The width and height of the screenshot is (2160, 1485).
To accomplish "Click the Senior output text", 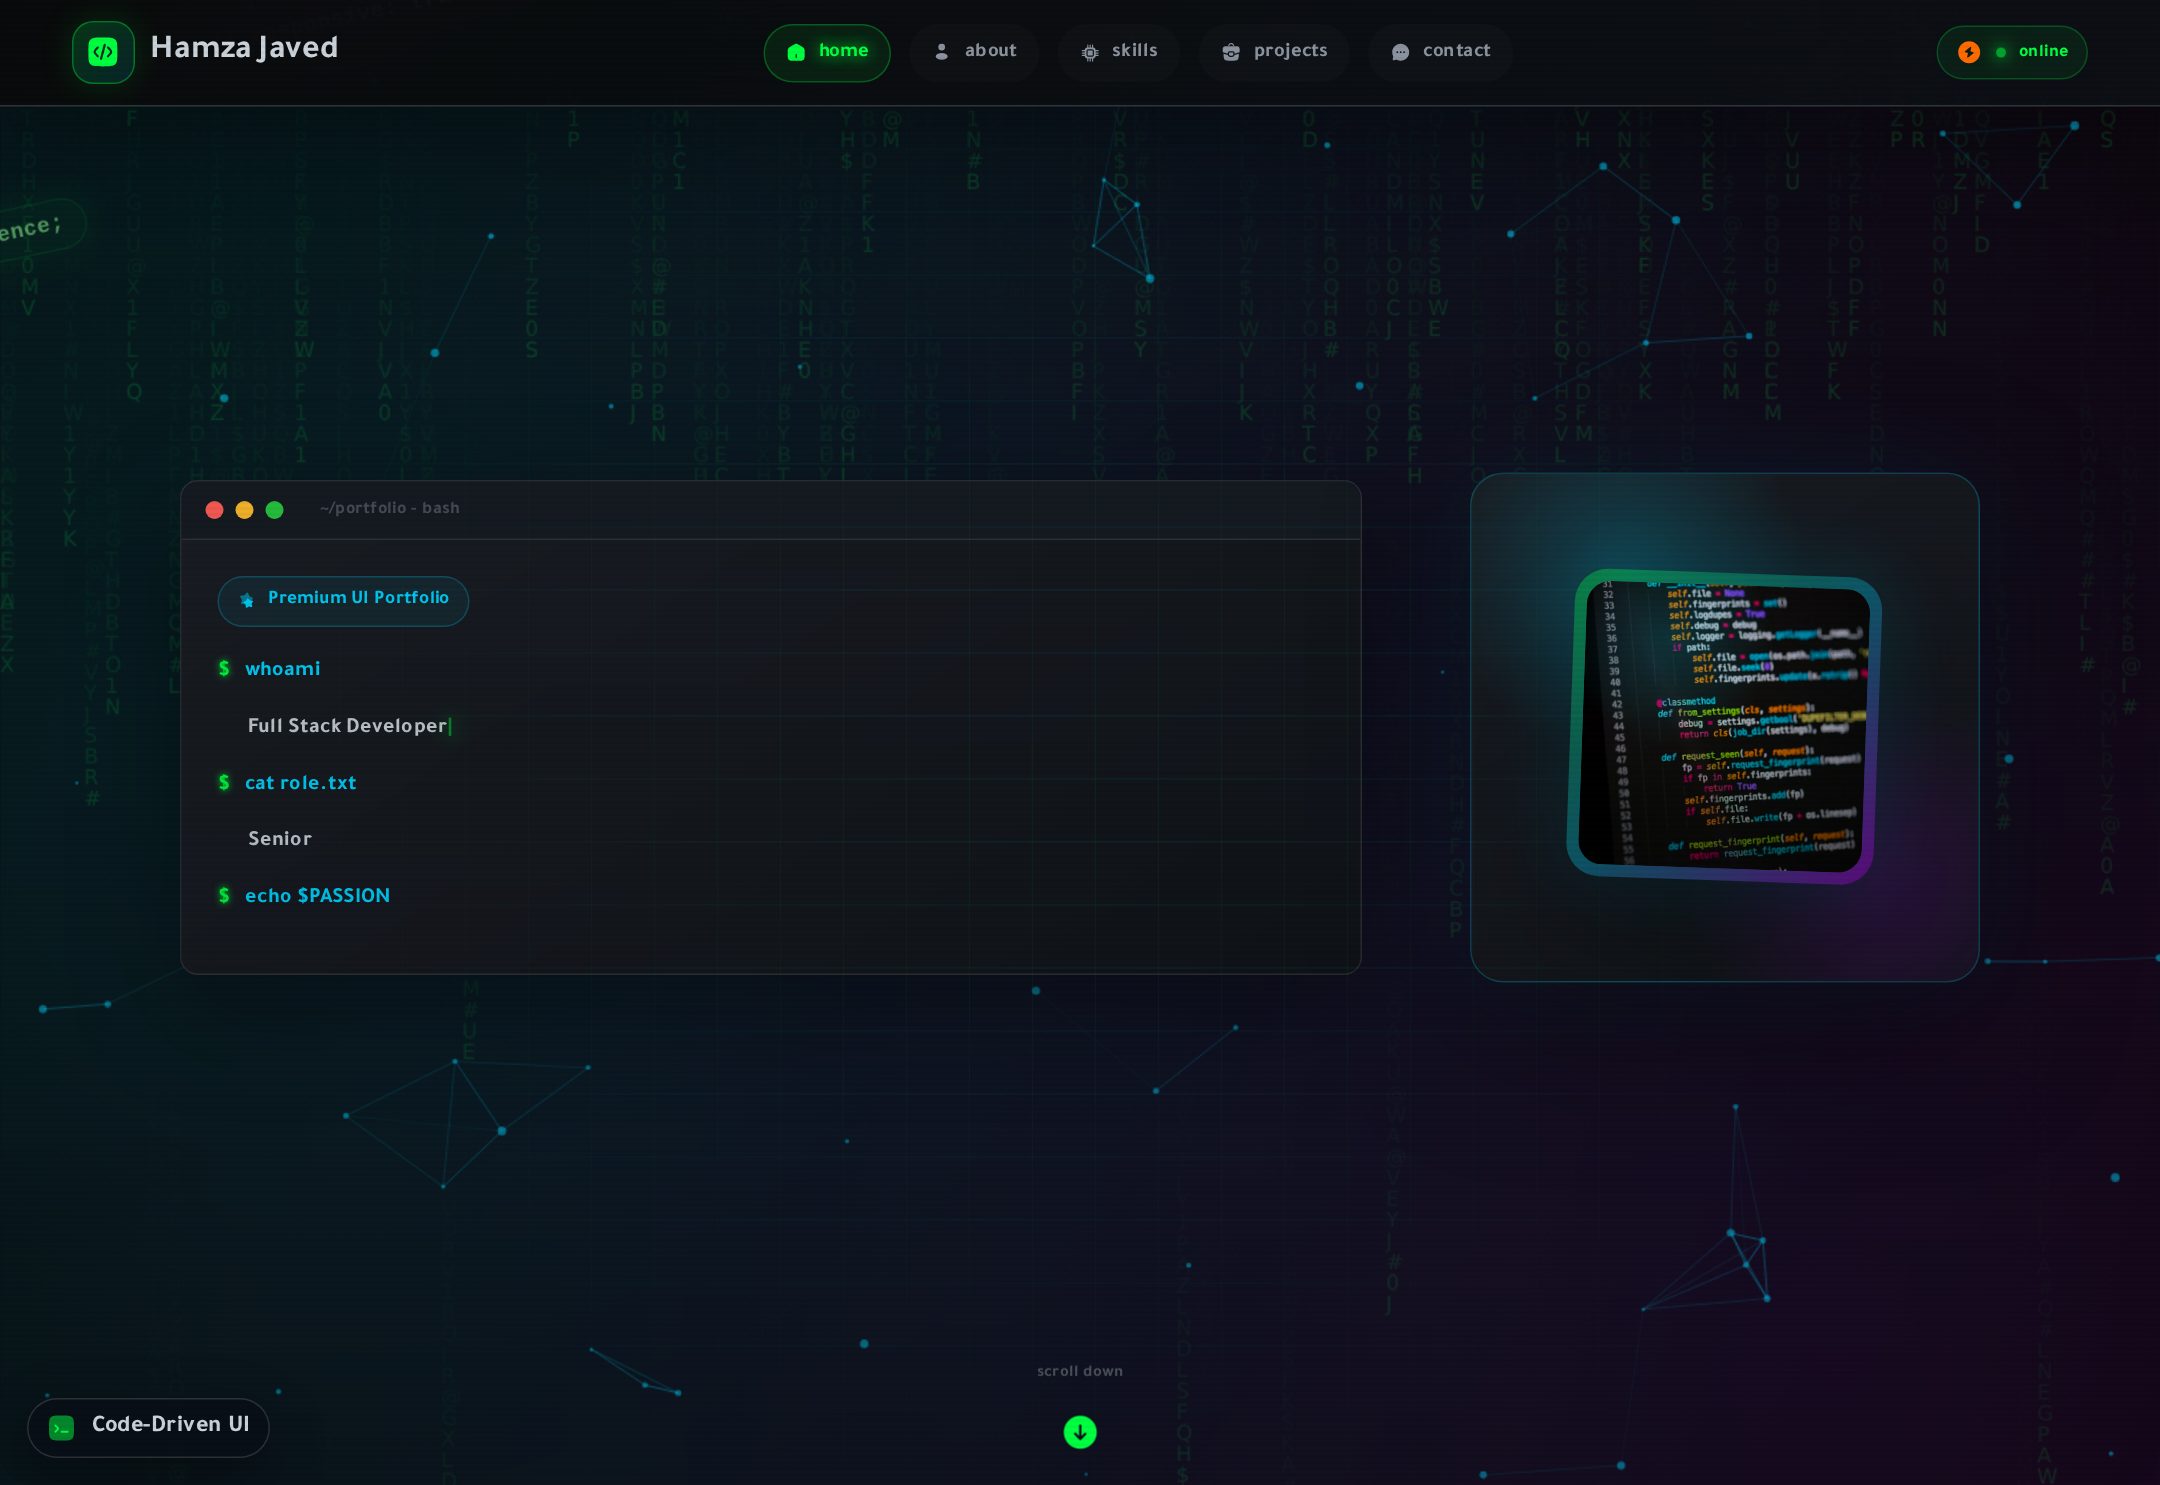I will point(280,839).
